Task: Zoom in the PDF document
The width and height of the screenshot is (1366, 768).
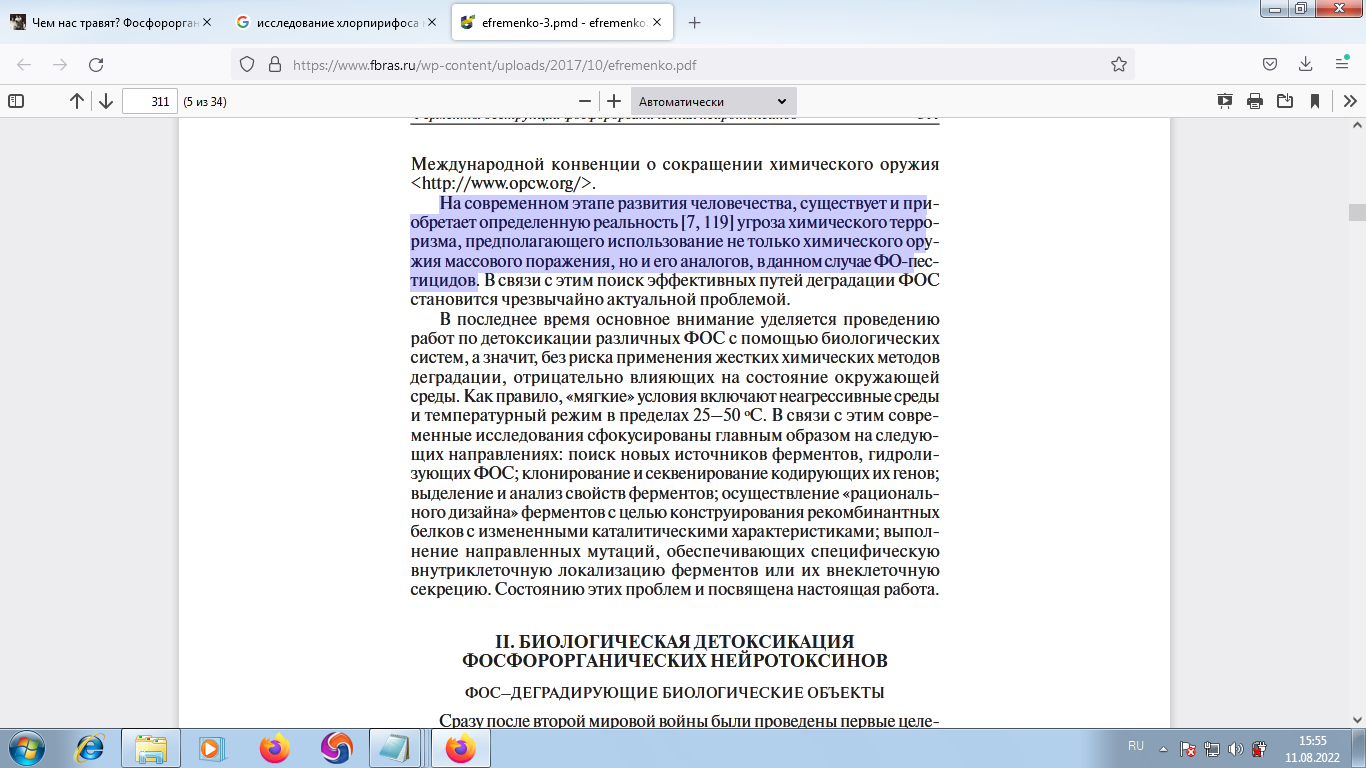Action: [614, 101]
